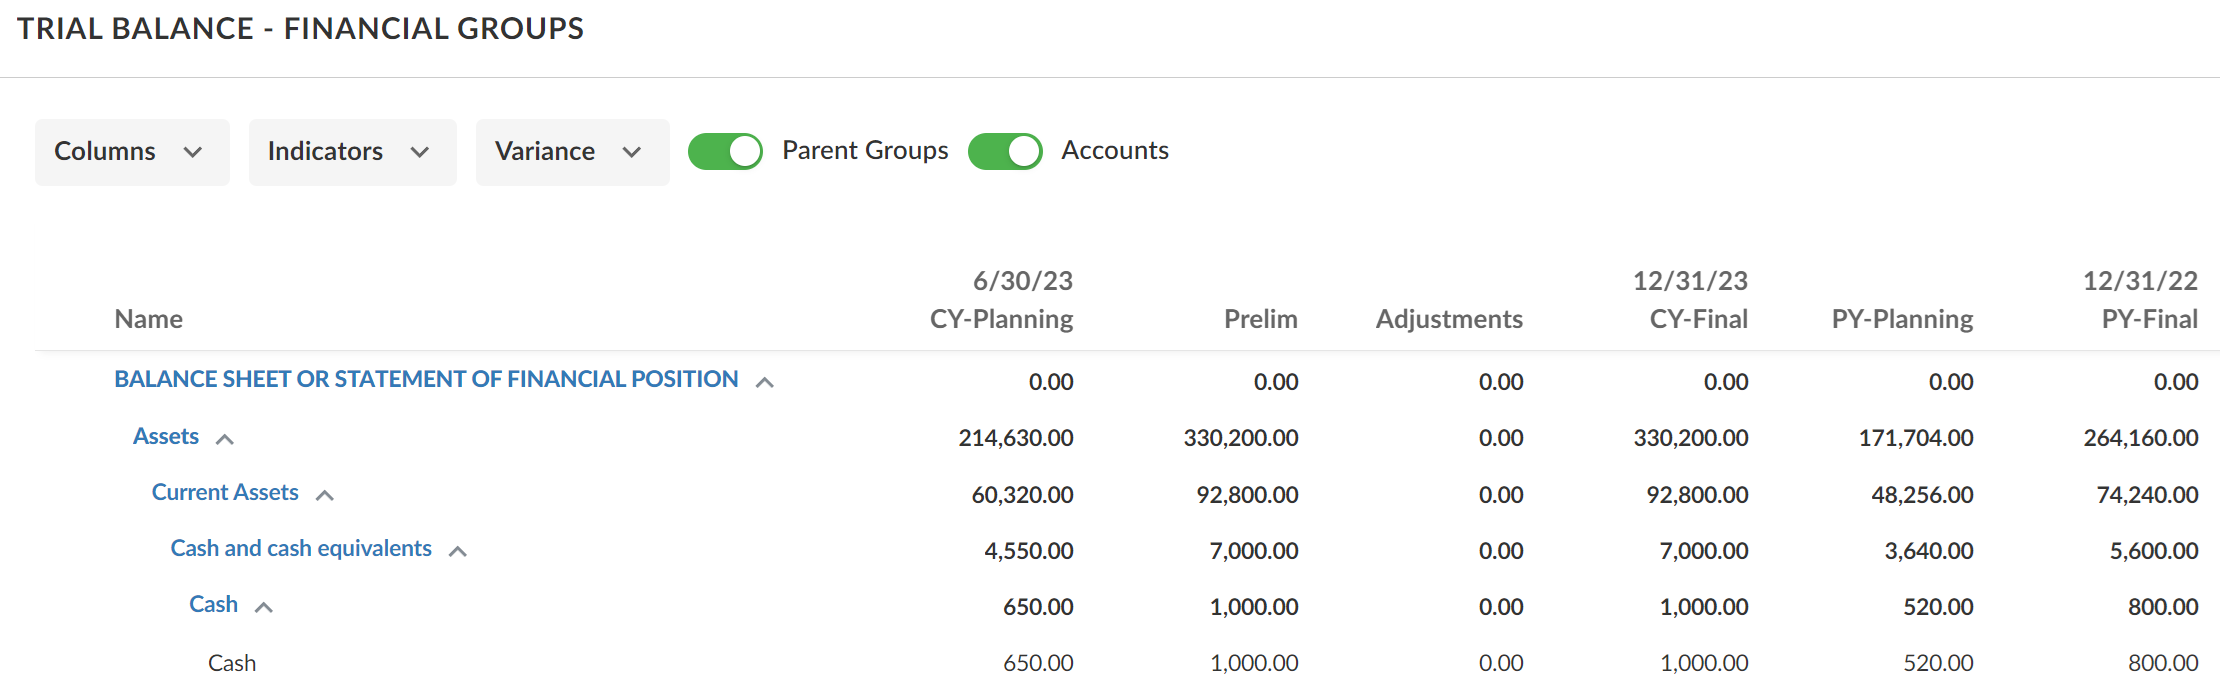Open the Balance Sheet group link

[426, 379]
